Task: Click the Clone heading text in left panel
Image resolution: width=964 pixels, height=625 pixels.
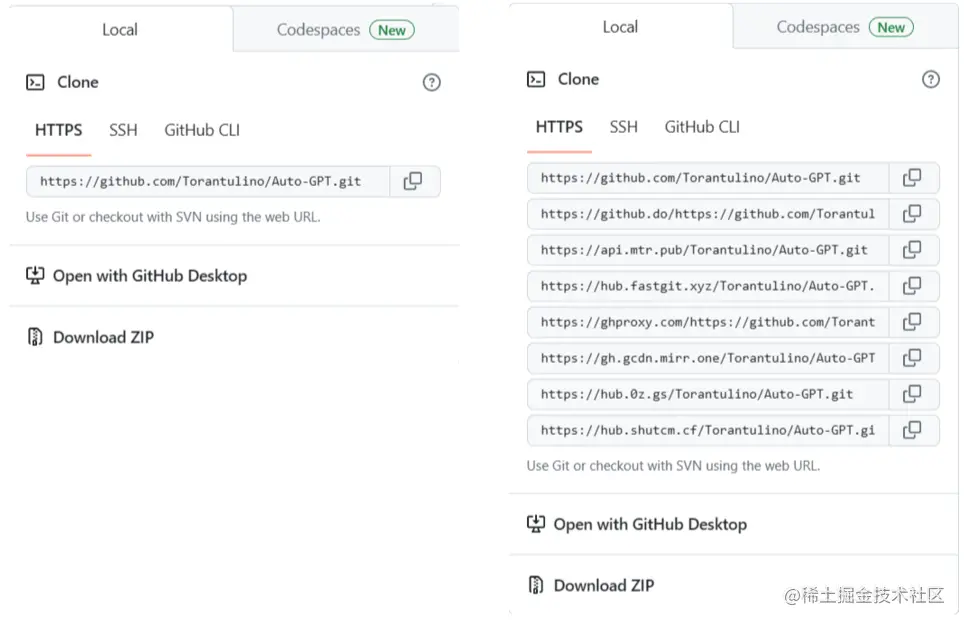Action: coord(77,82)
